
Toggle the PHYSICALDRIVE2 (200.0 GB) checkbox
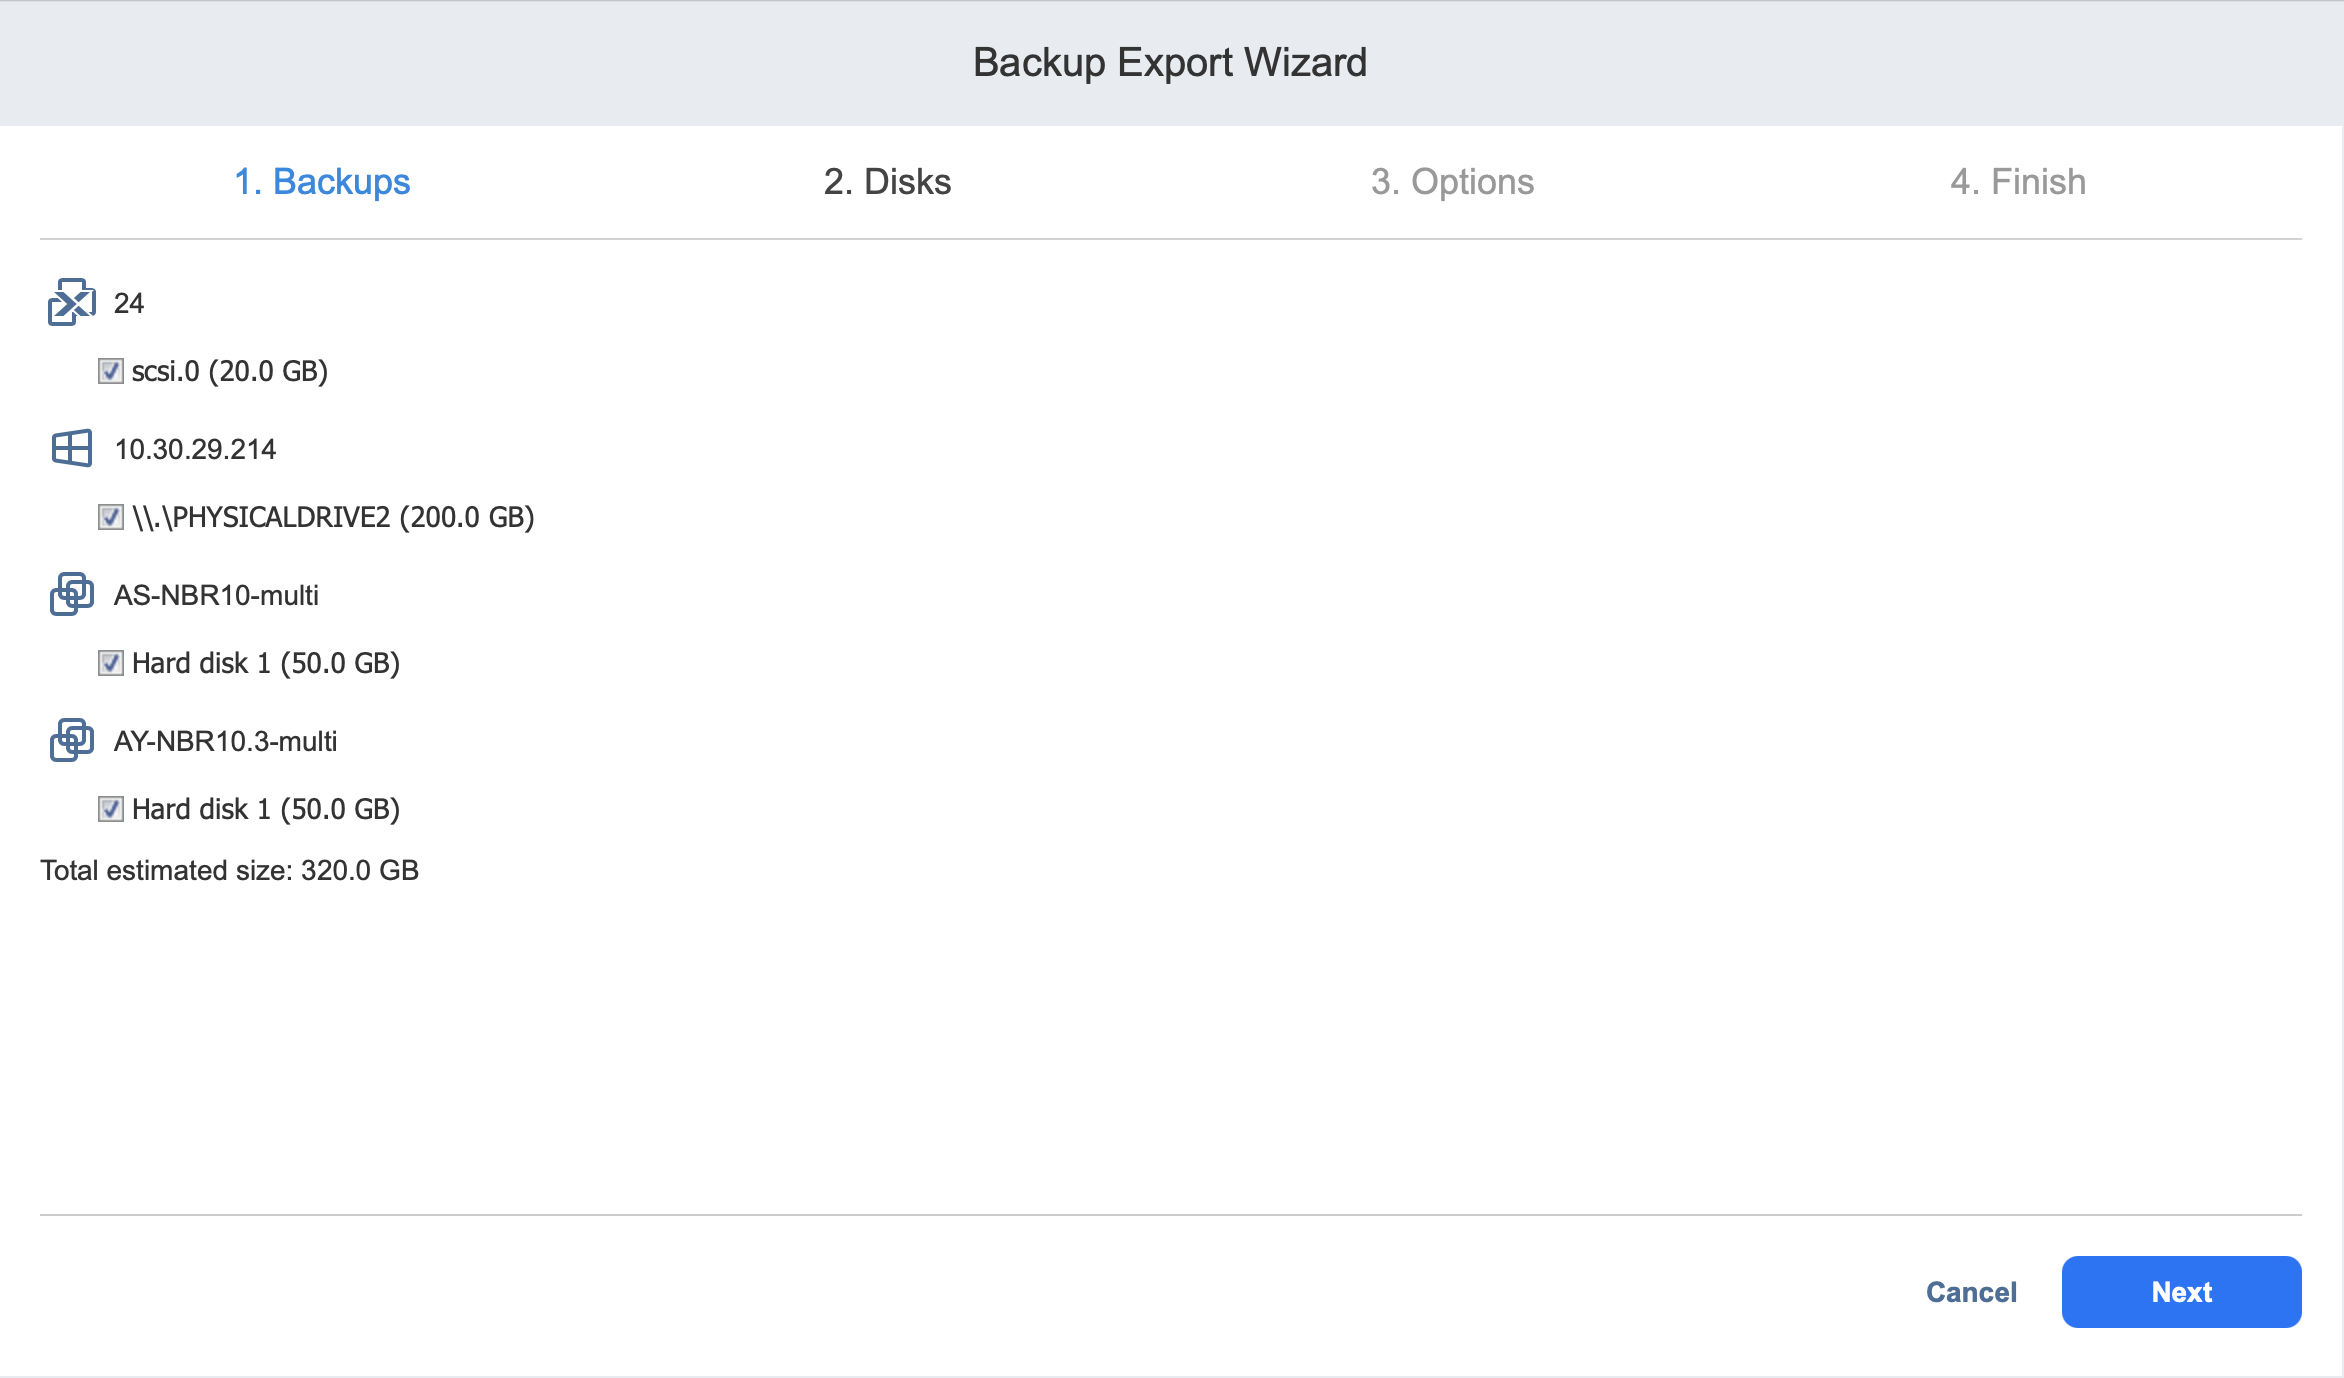111,517
